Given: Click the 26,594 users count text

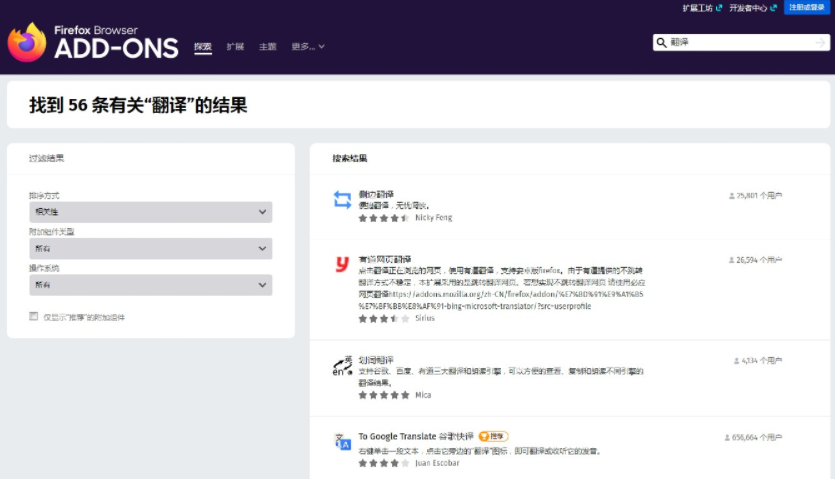Looking at the screenshot, I should [759, 260].
